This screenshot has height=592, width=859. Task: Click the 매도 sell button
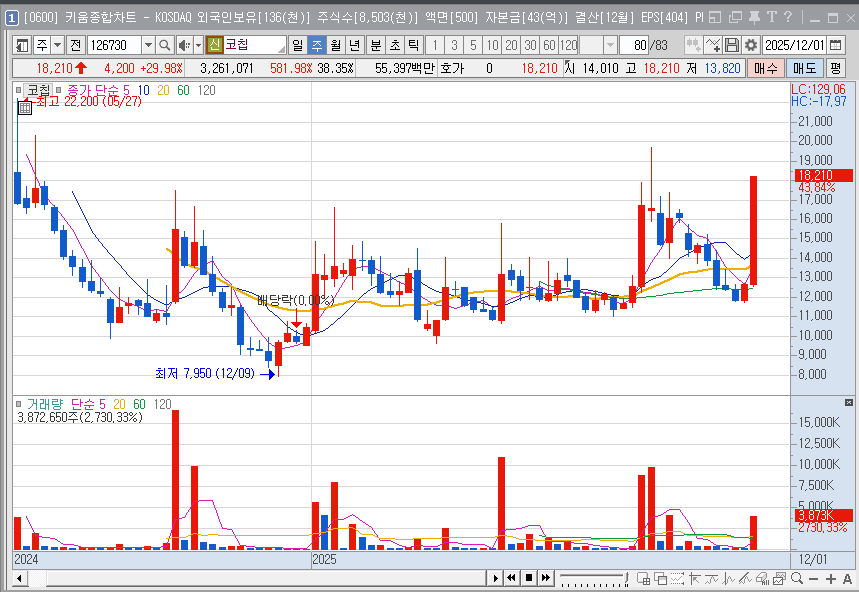pos(804,68)
